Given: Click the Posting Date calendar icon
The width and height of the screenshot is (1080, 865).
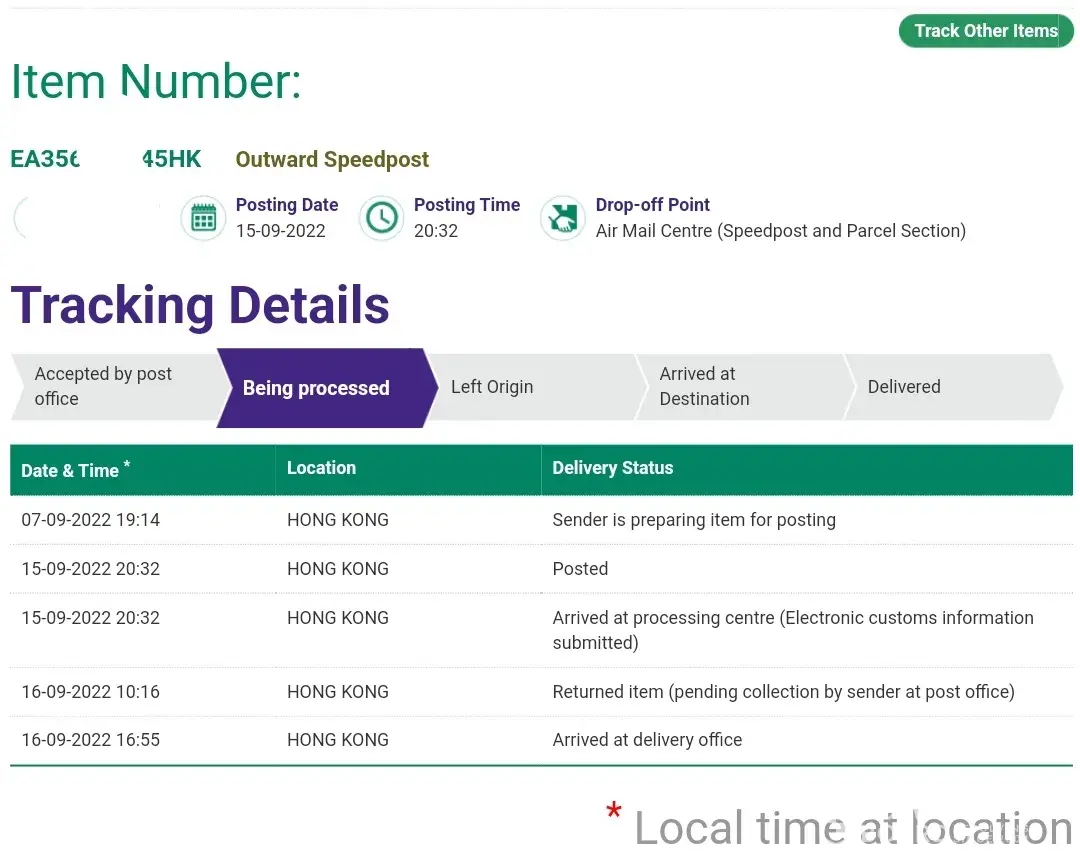Looking at the screenshot, I should [x=203, y=218].
